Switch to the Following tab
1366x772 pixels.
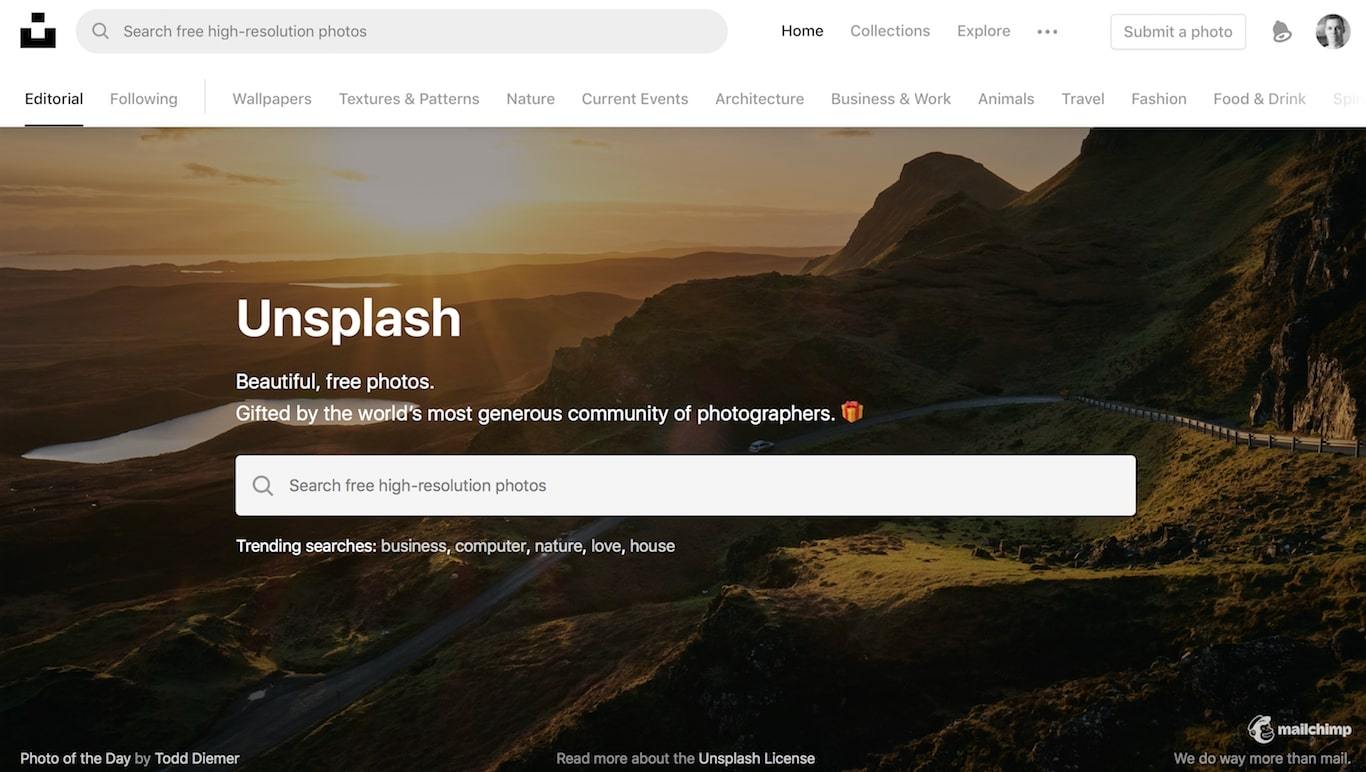point(143,99)
